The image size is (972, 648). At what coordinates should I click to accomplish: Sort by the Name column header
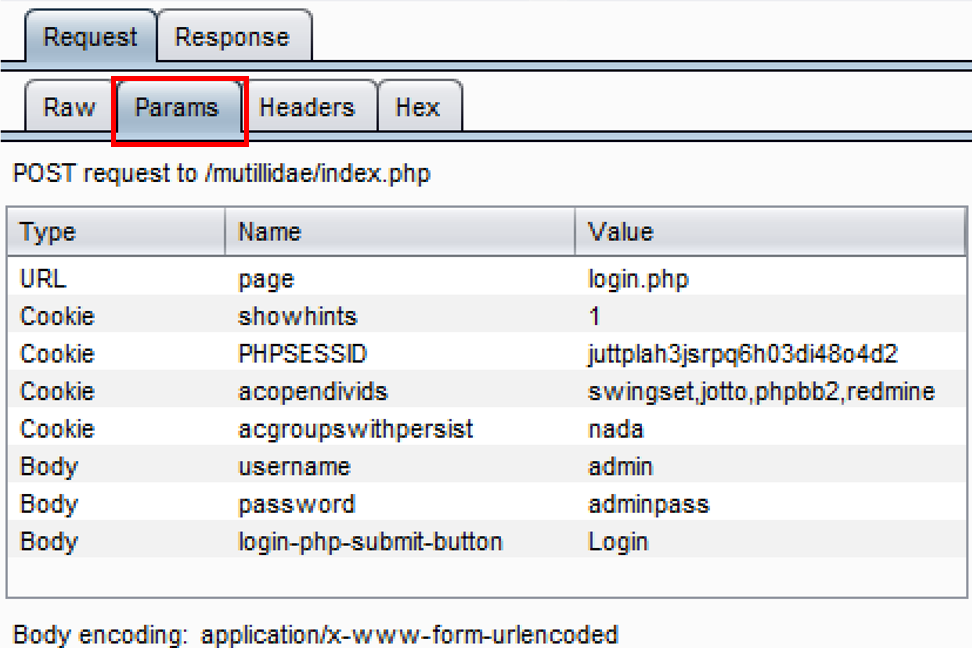(400, 231)
